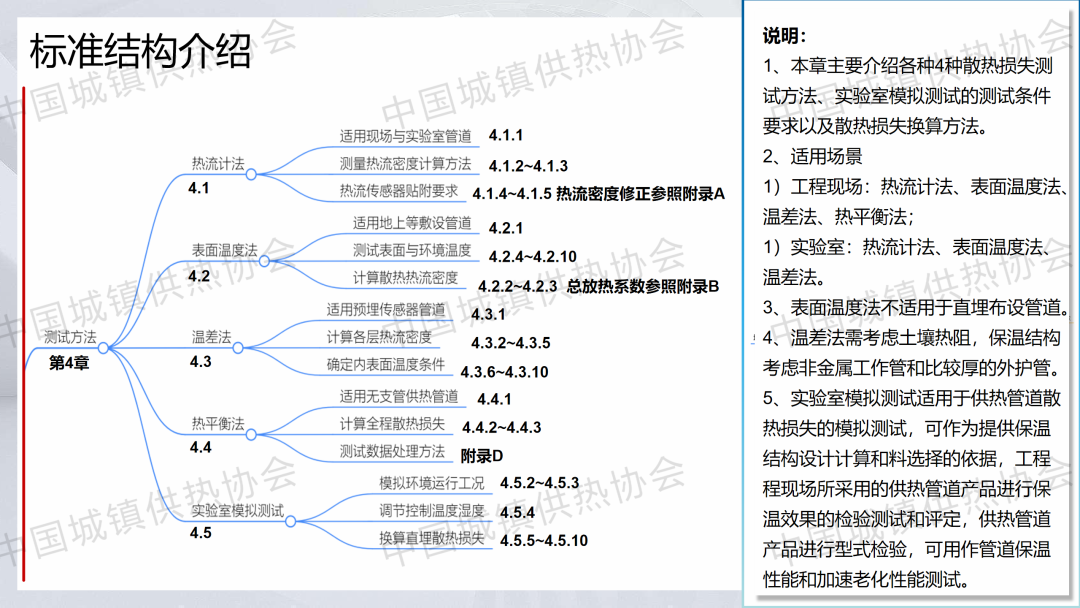Select the 测试方法 root node label
Viewport: 1080px width, 608px height.
click(x=70, y=337)
